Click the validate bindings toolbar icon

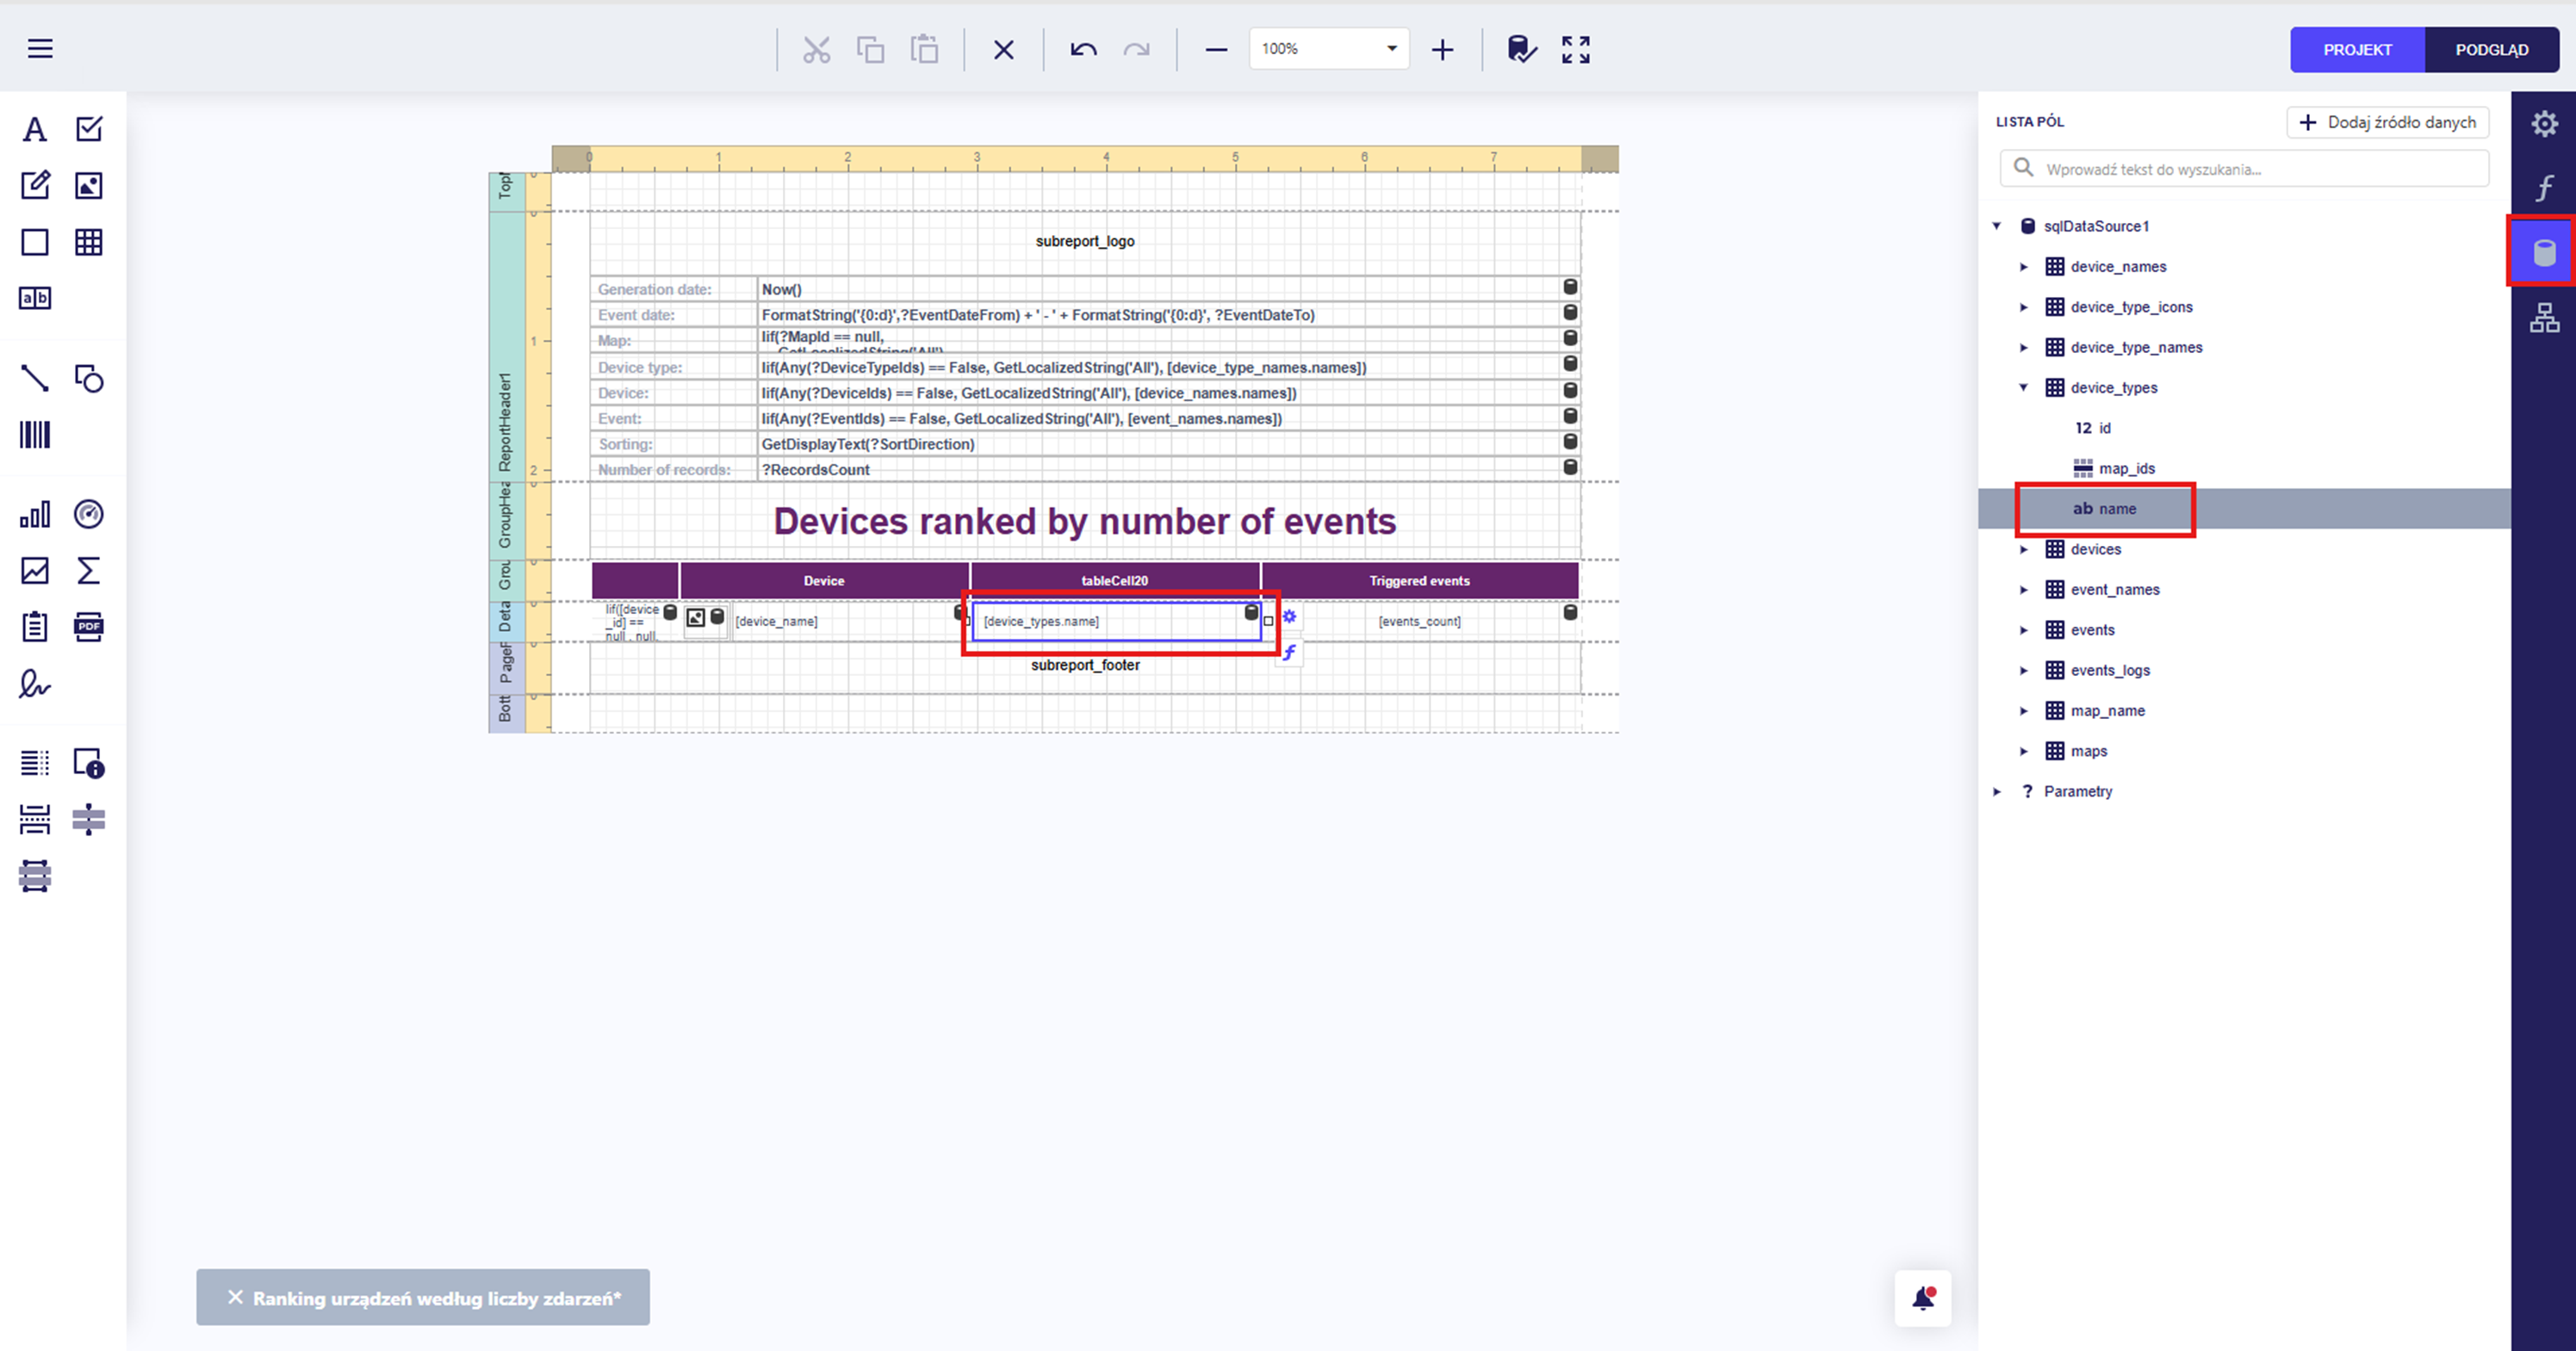click(1521, 49)
